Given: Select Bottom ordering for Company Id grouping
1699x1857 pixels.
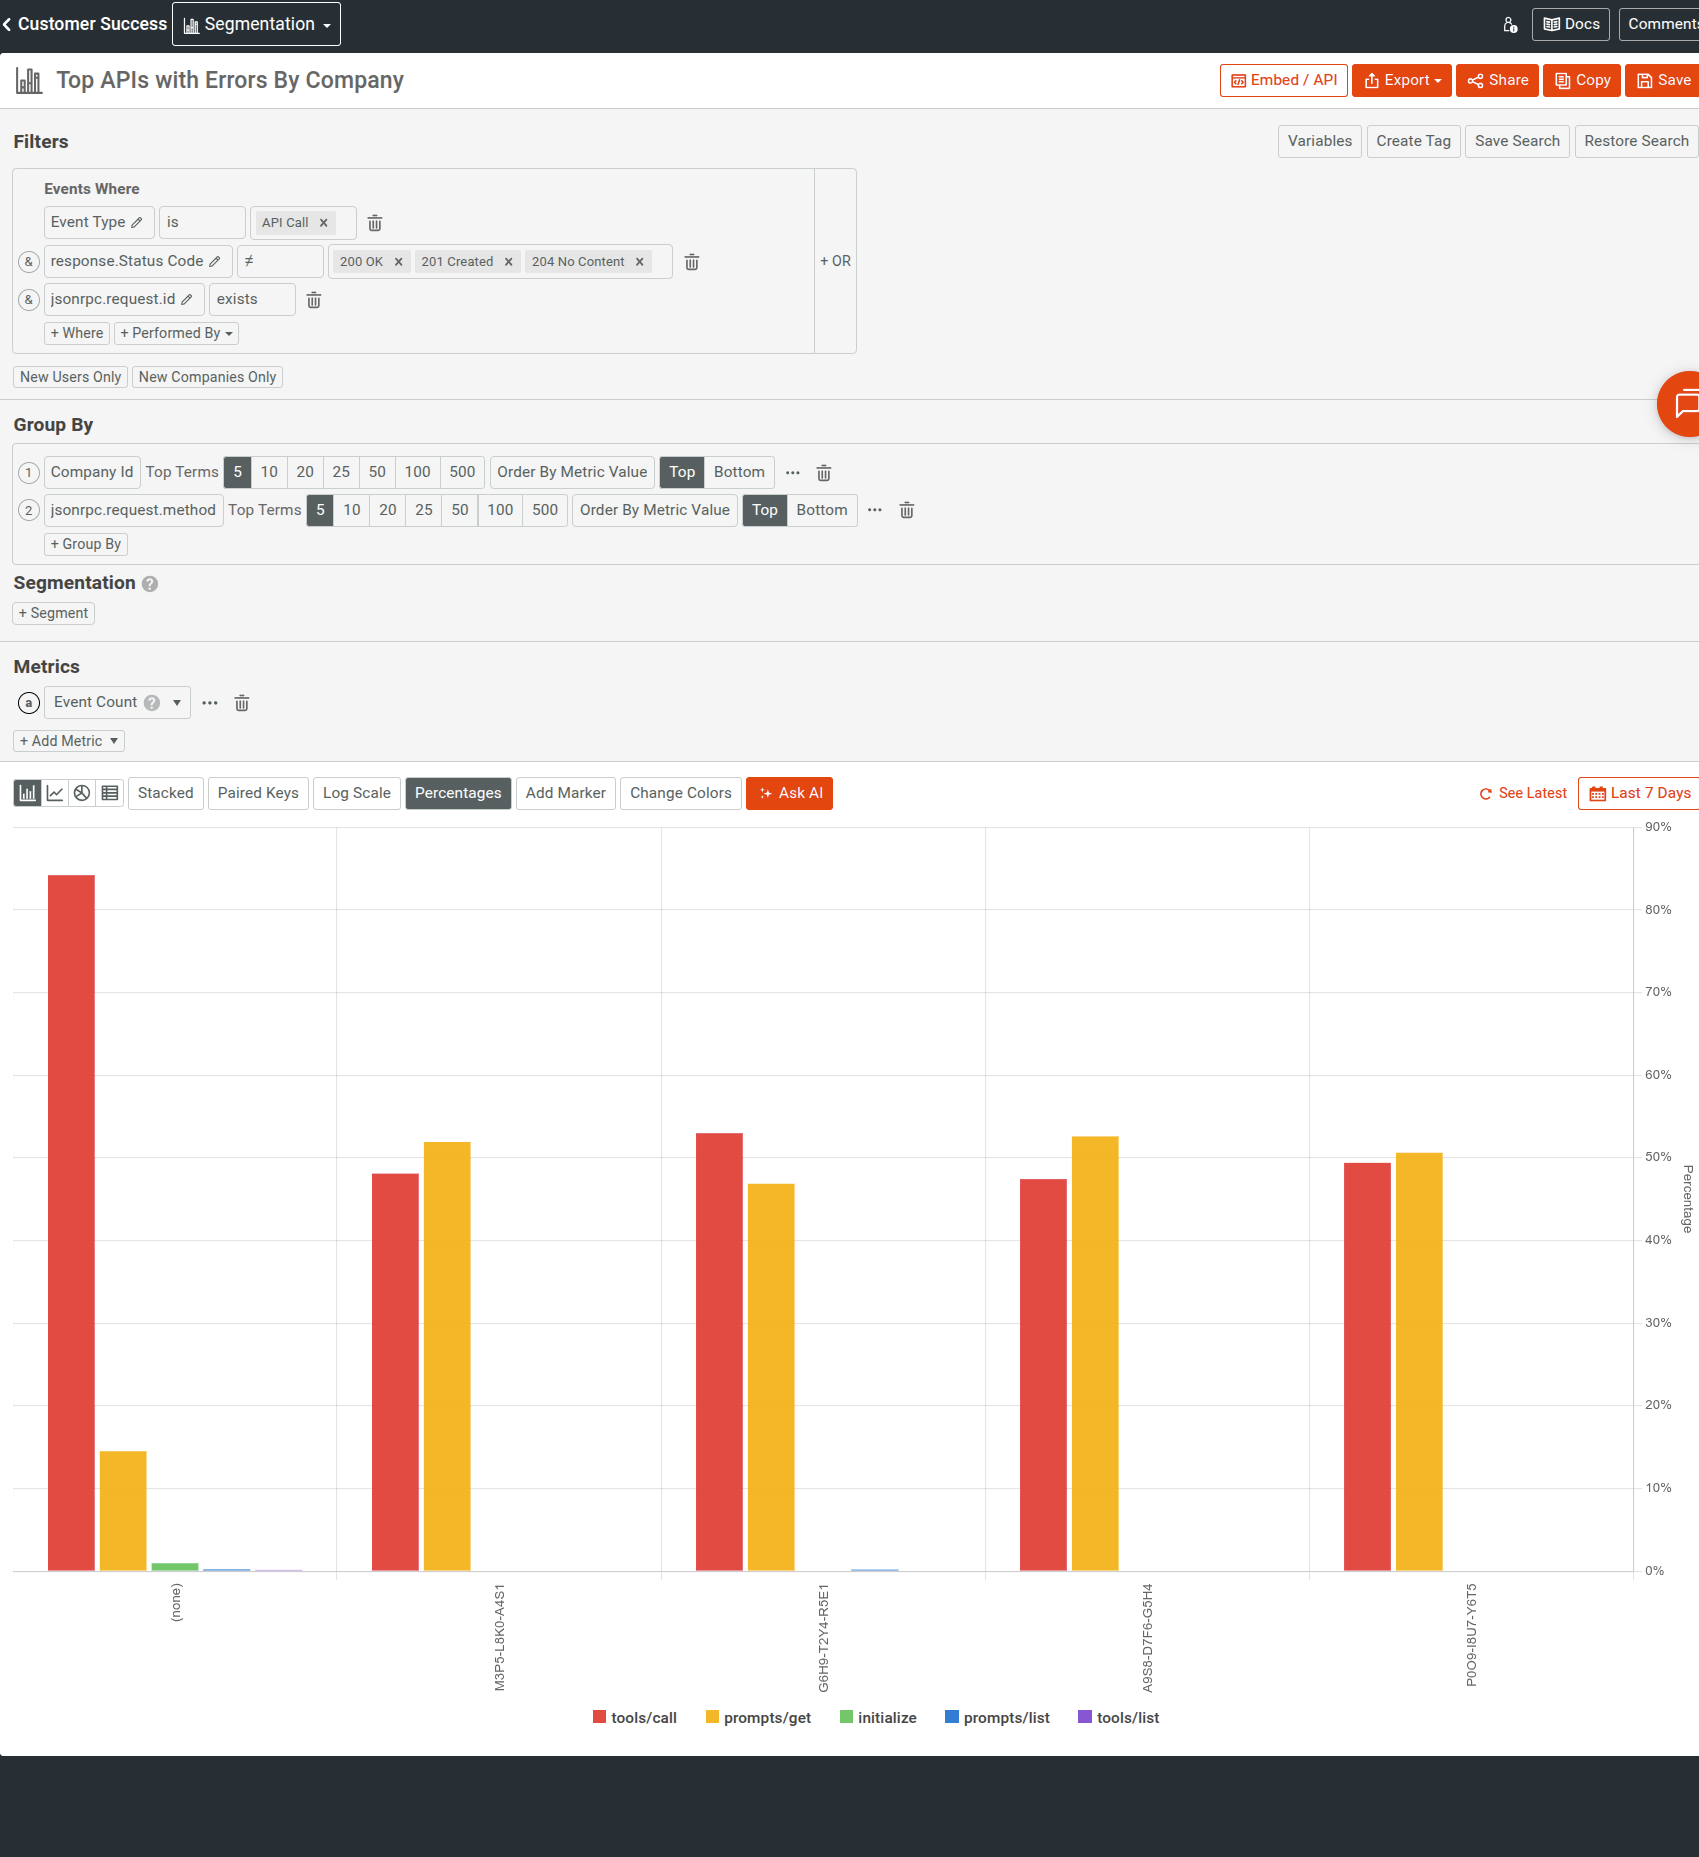Looking at the screenshot, I should 739,472.
